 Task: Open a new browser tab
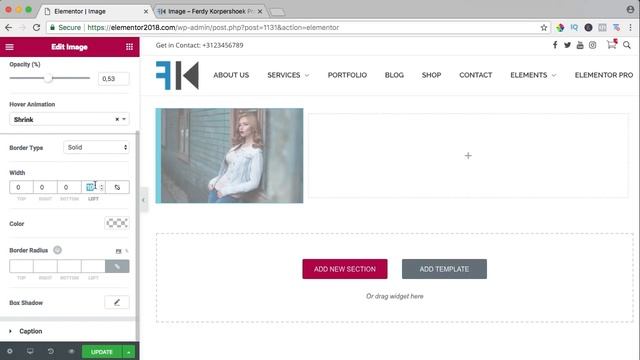277,12
